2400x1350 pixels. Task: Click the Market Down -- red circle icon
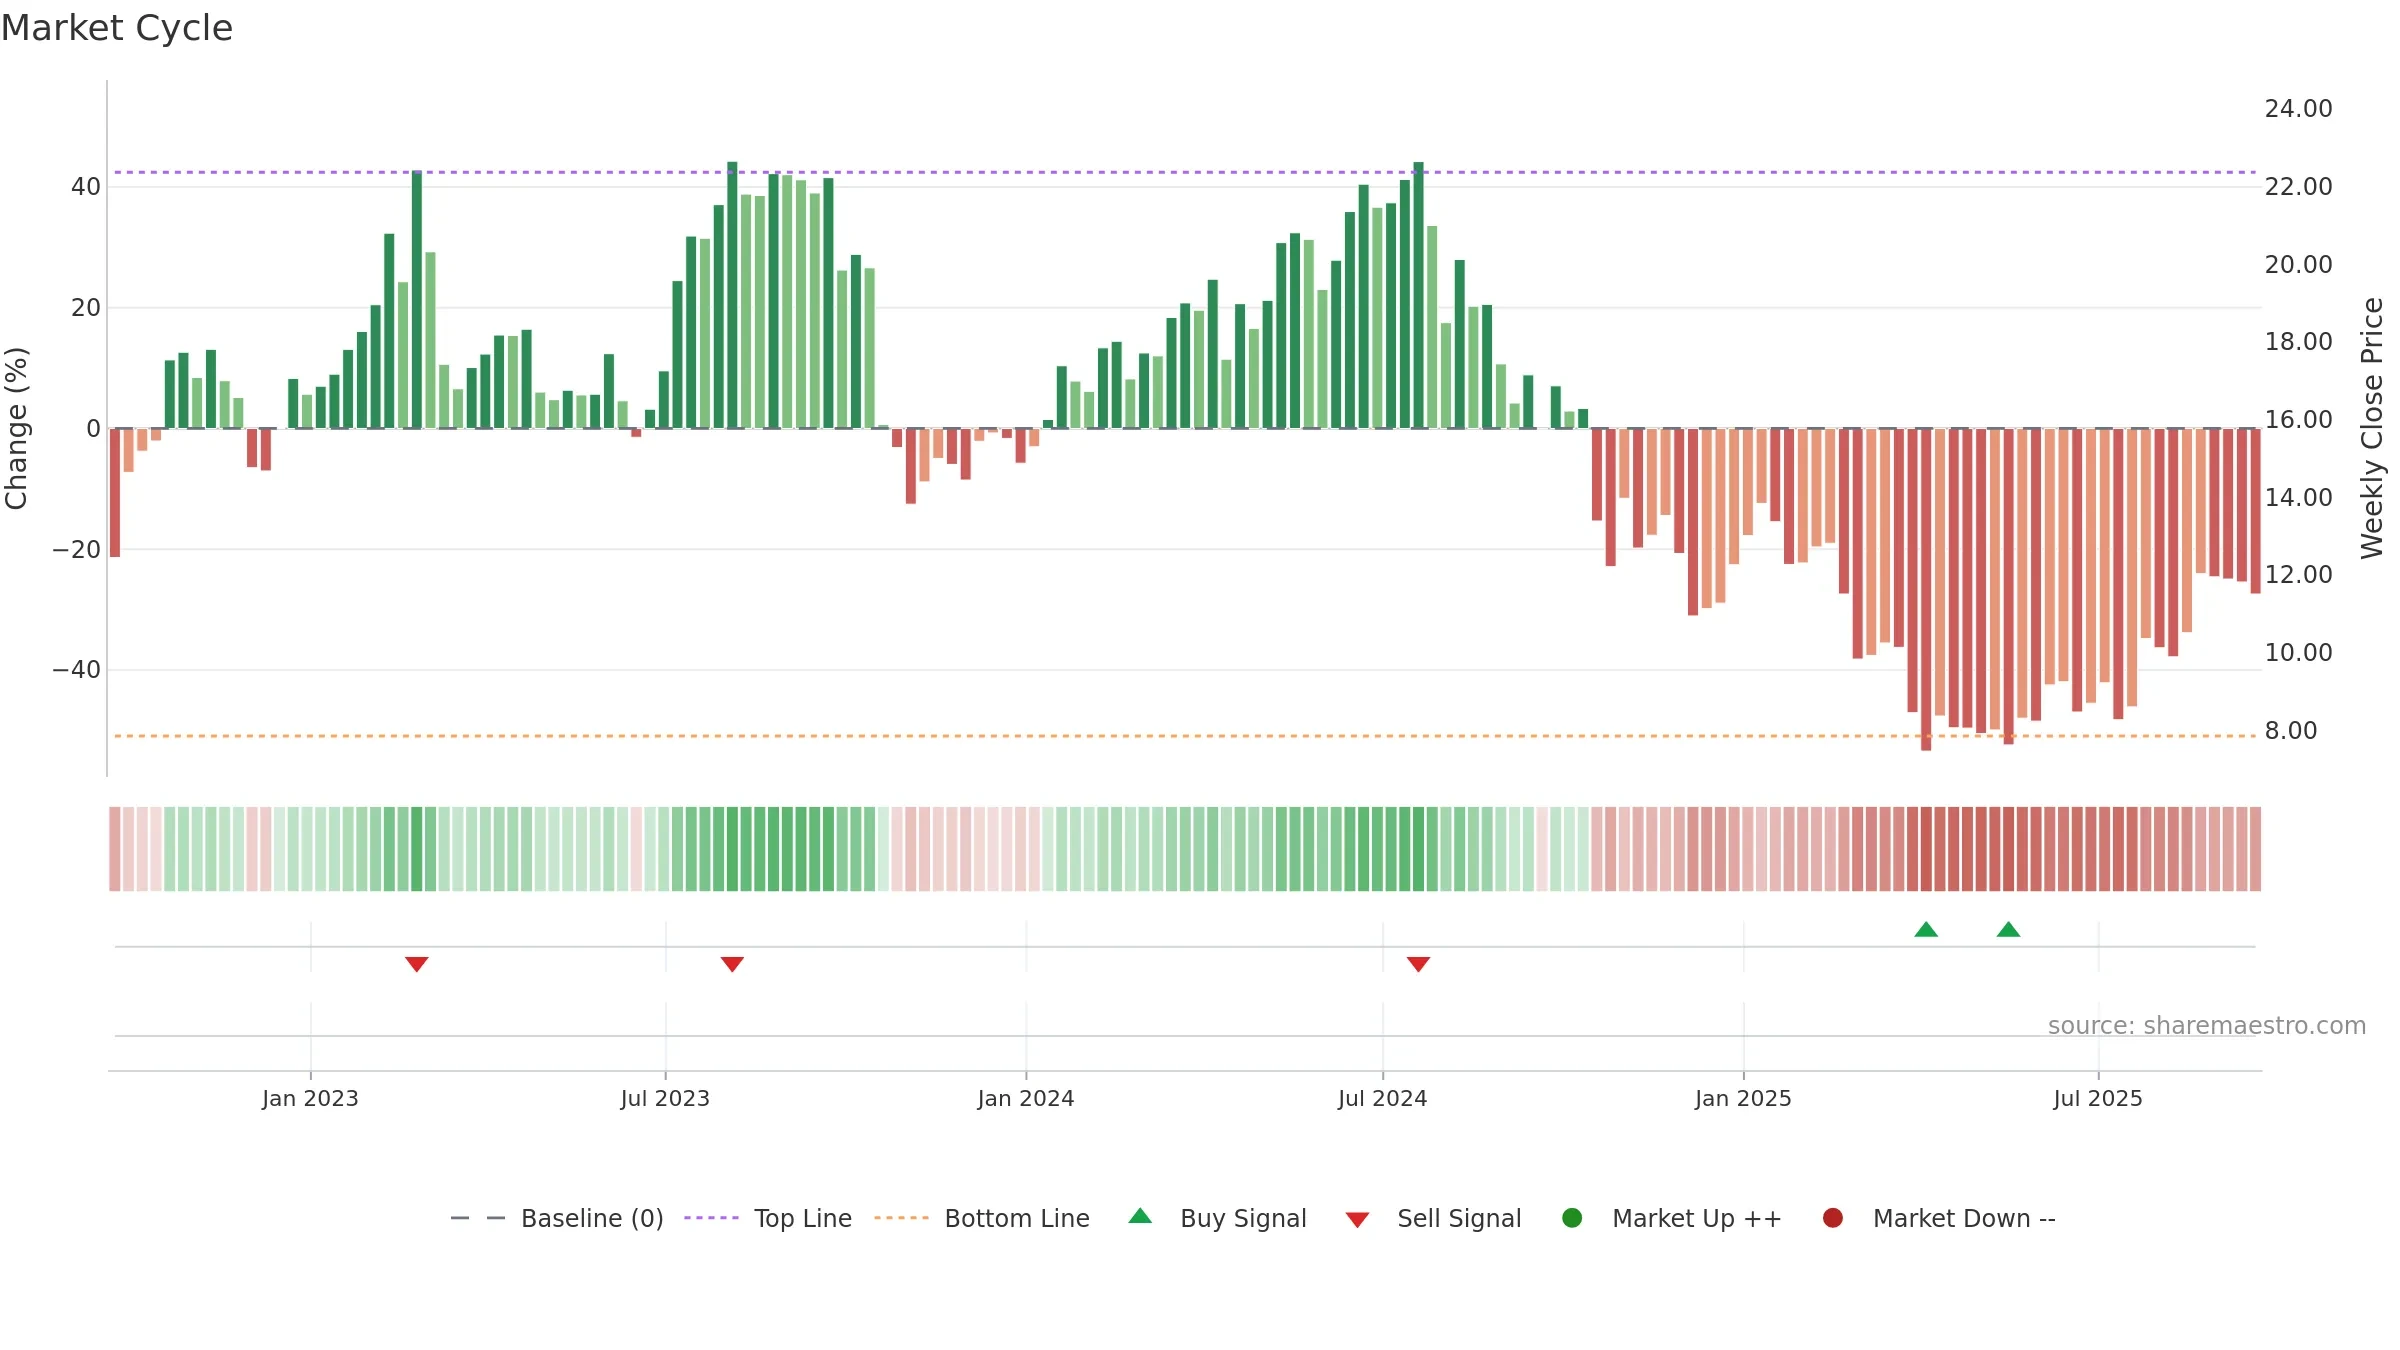(1833, 1218)
